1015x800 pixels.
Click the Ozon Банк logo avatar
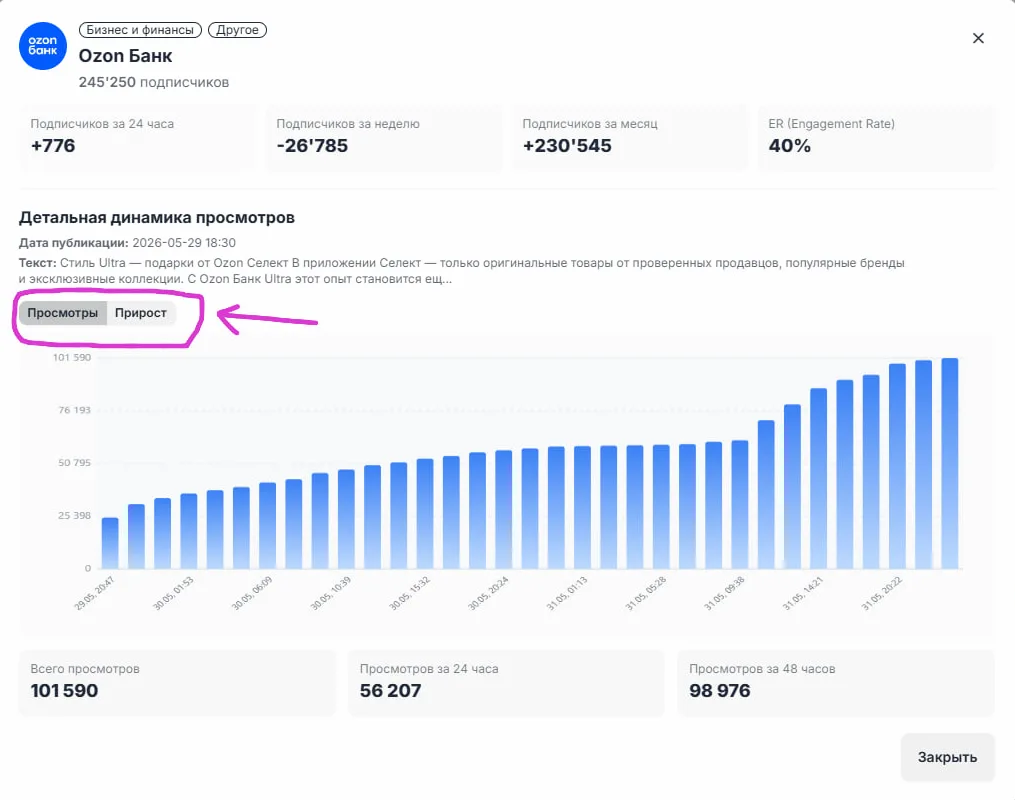[x=43, y=46]
